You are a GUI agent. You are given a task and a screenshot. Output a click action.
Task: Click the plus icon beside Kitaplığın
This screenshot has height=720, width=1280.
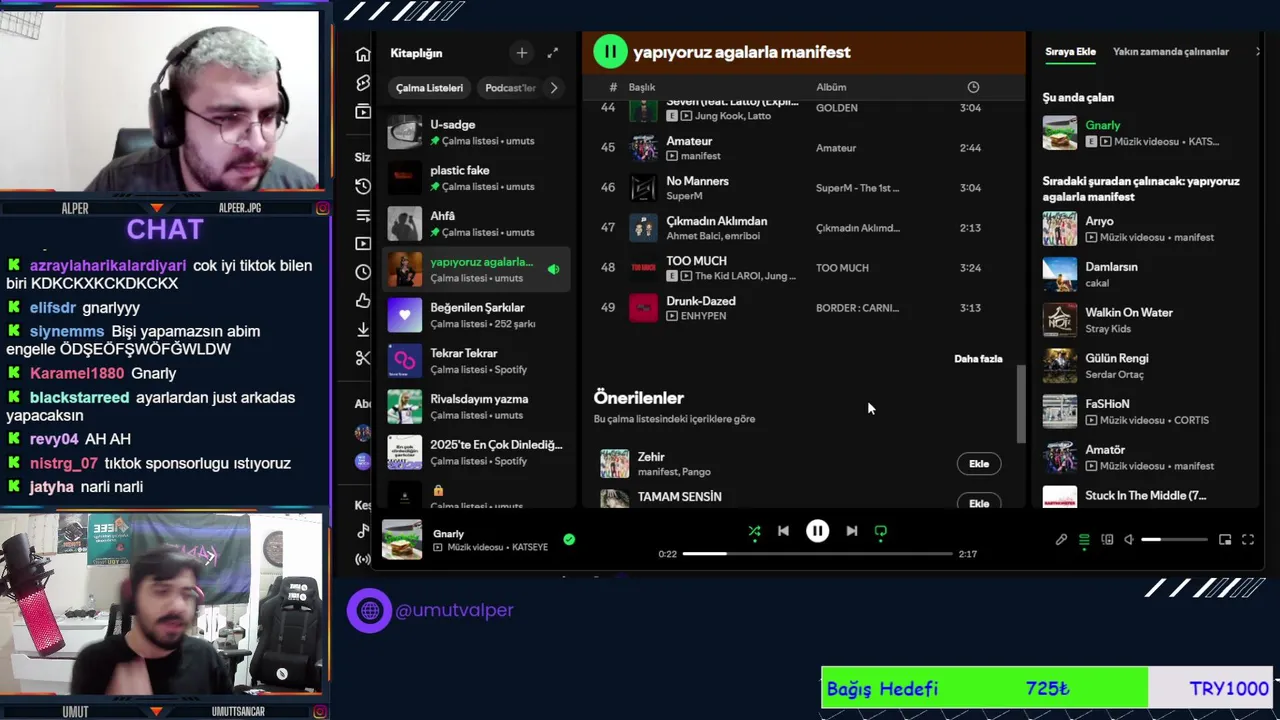click(x=521, y=53)
